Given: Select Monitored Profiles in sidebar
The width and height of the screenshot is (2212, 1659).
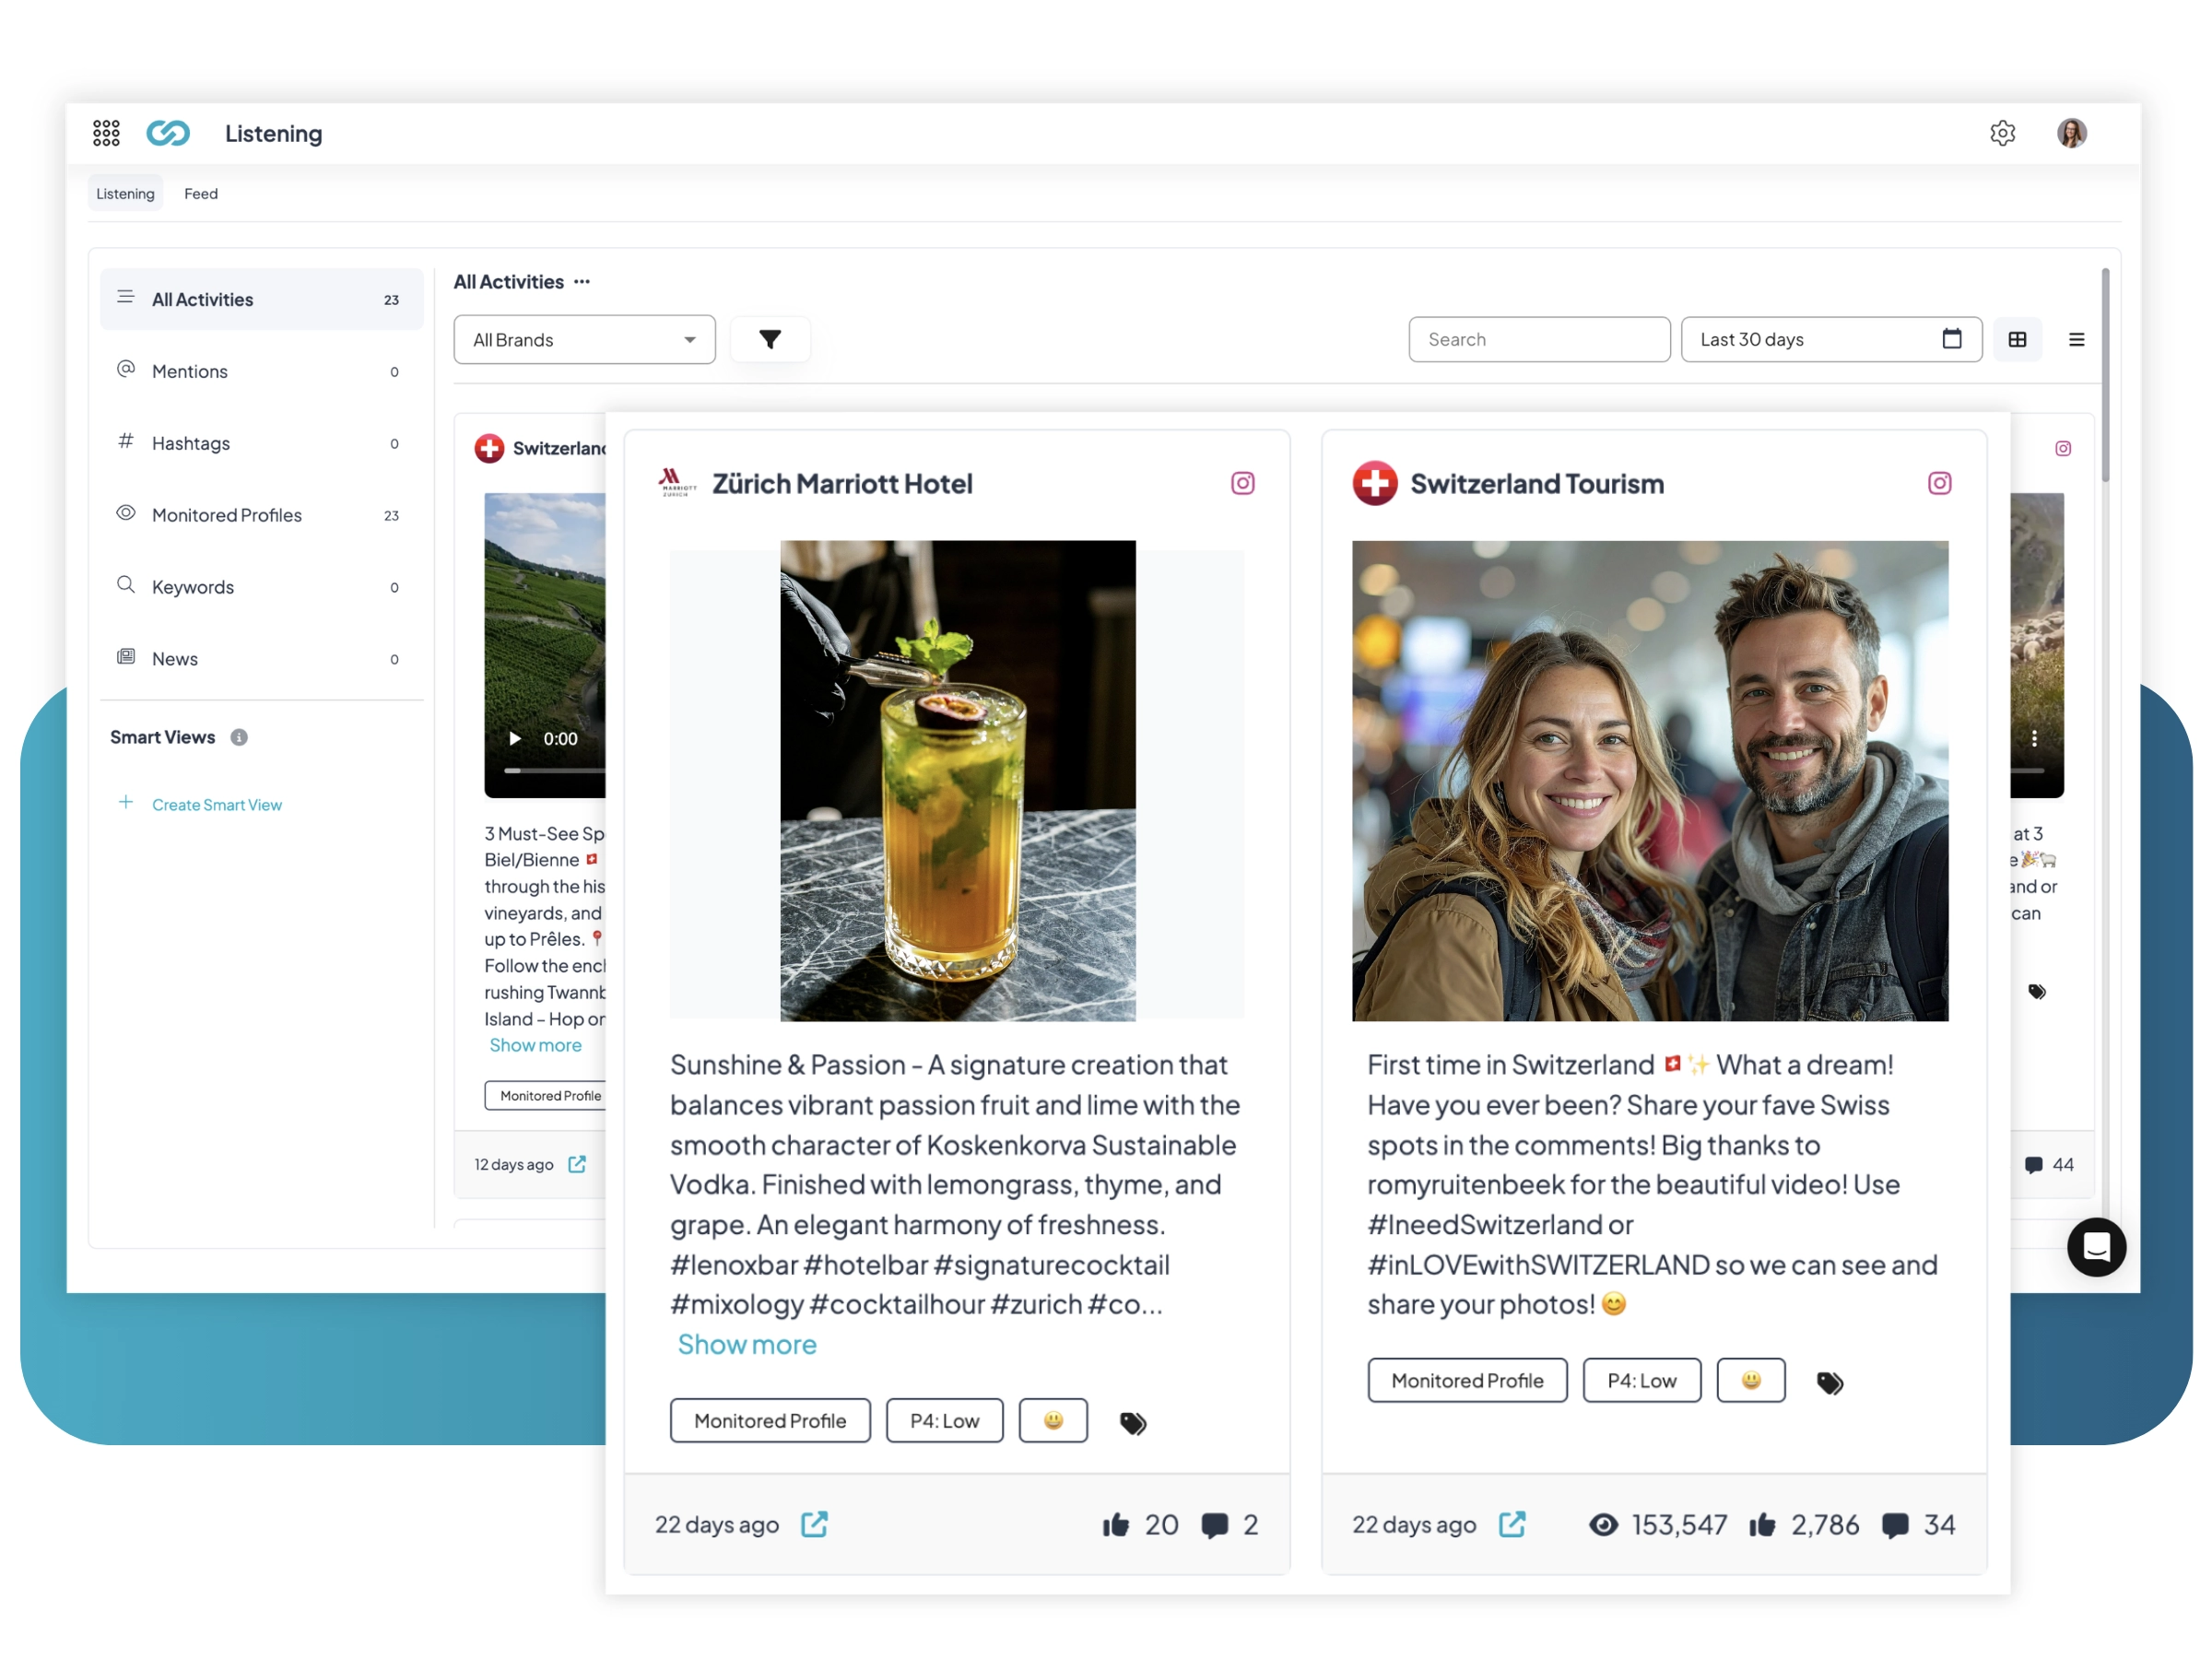Looking at the screenshot, I should pyautogui.click(x=227, y=515).
